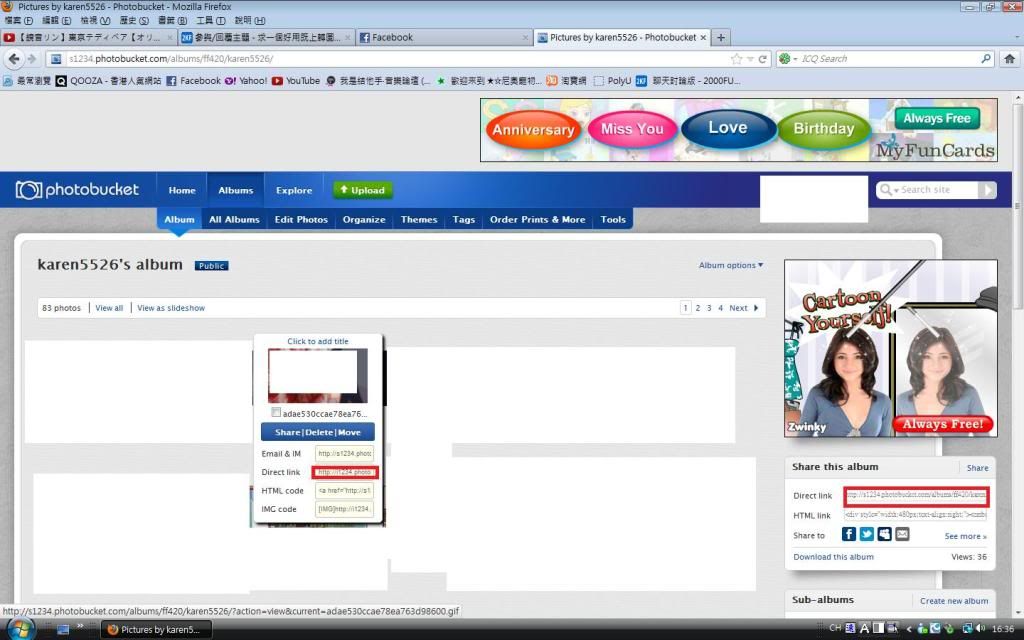Viewport: 1024px width, 640px height.
Task: Click Share | Delete | Move button
Action: [x=318, y=432]
